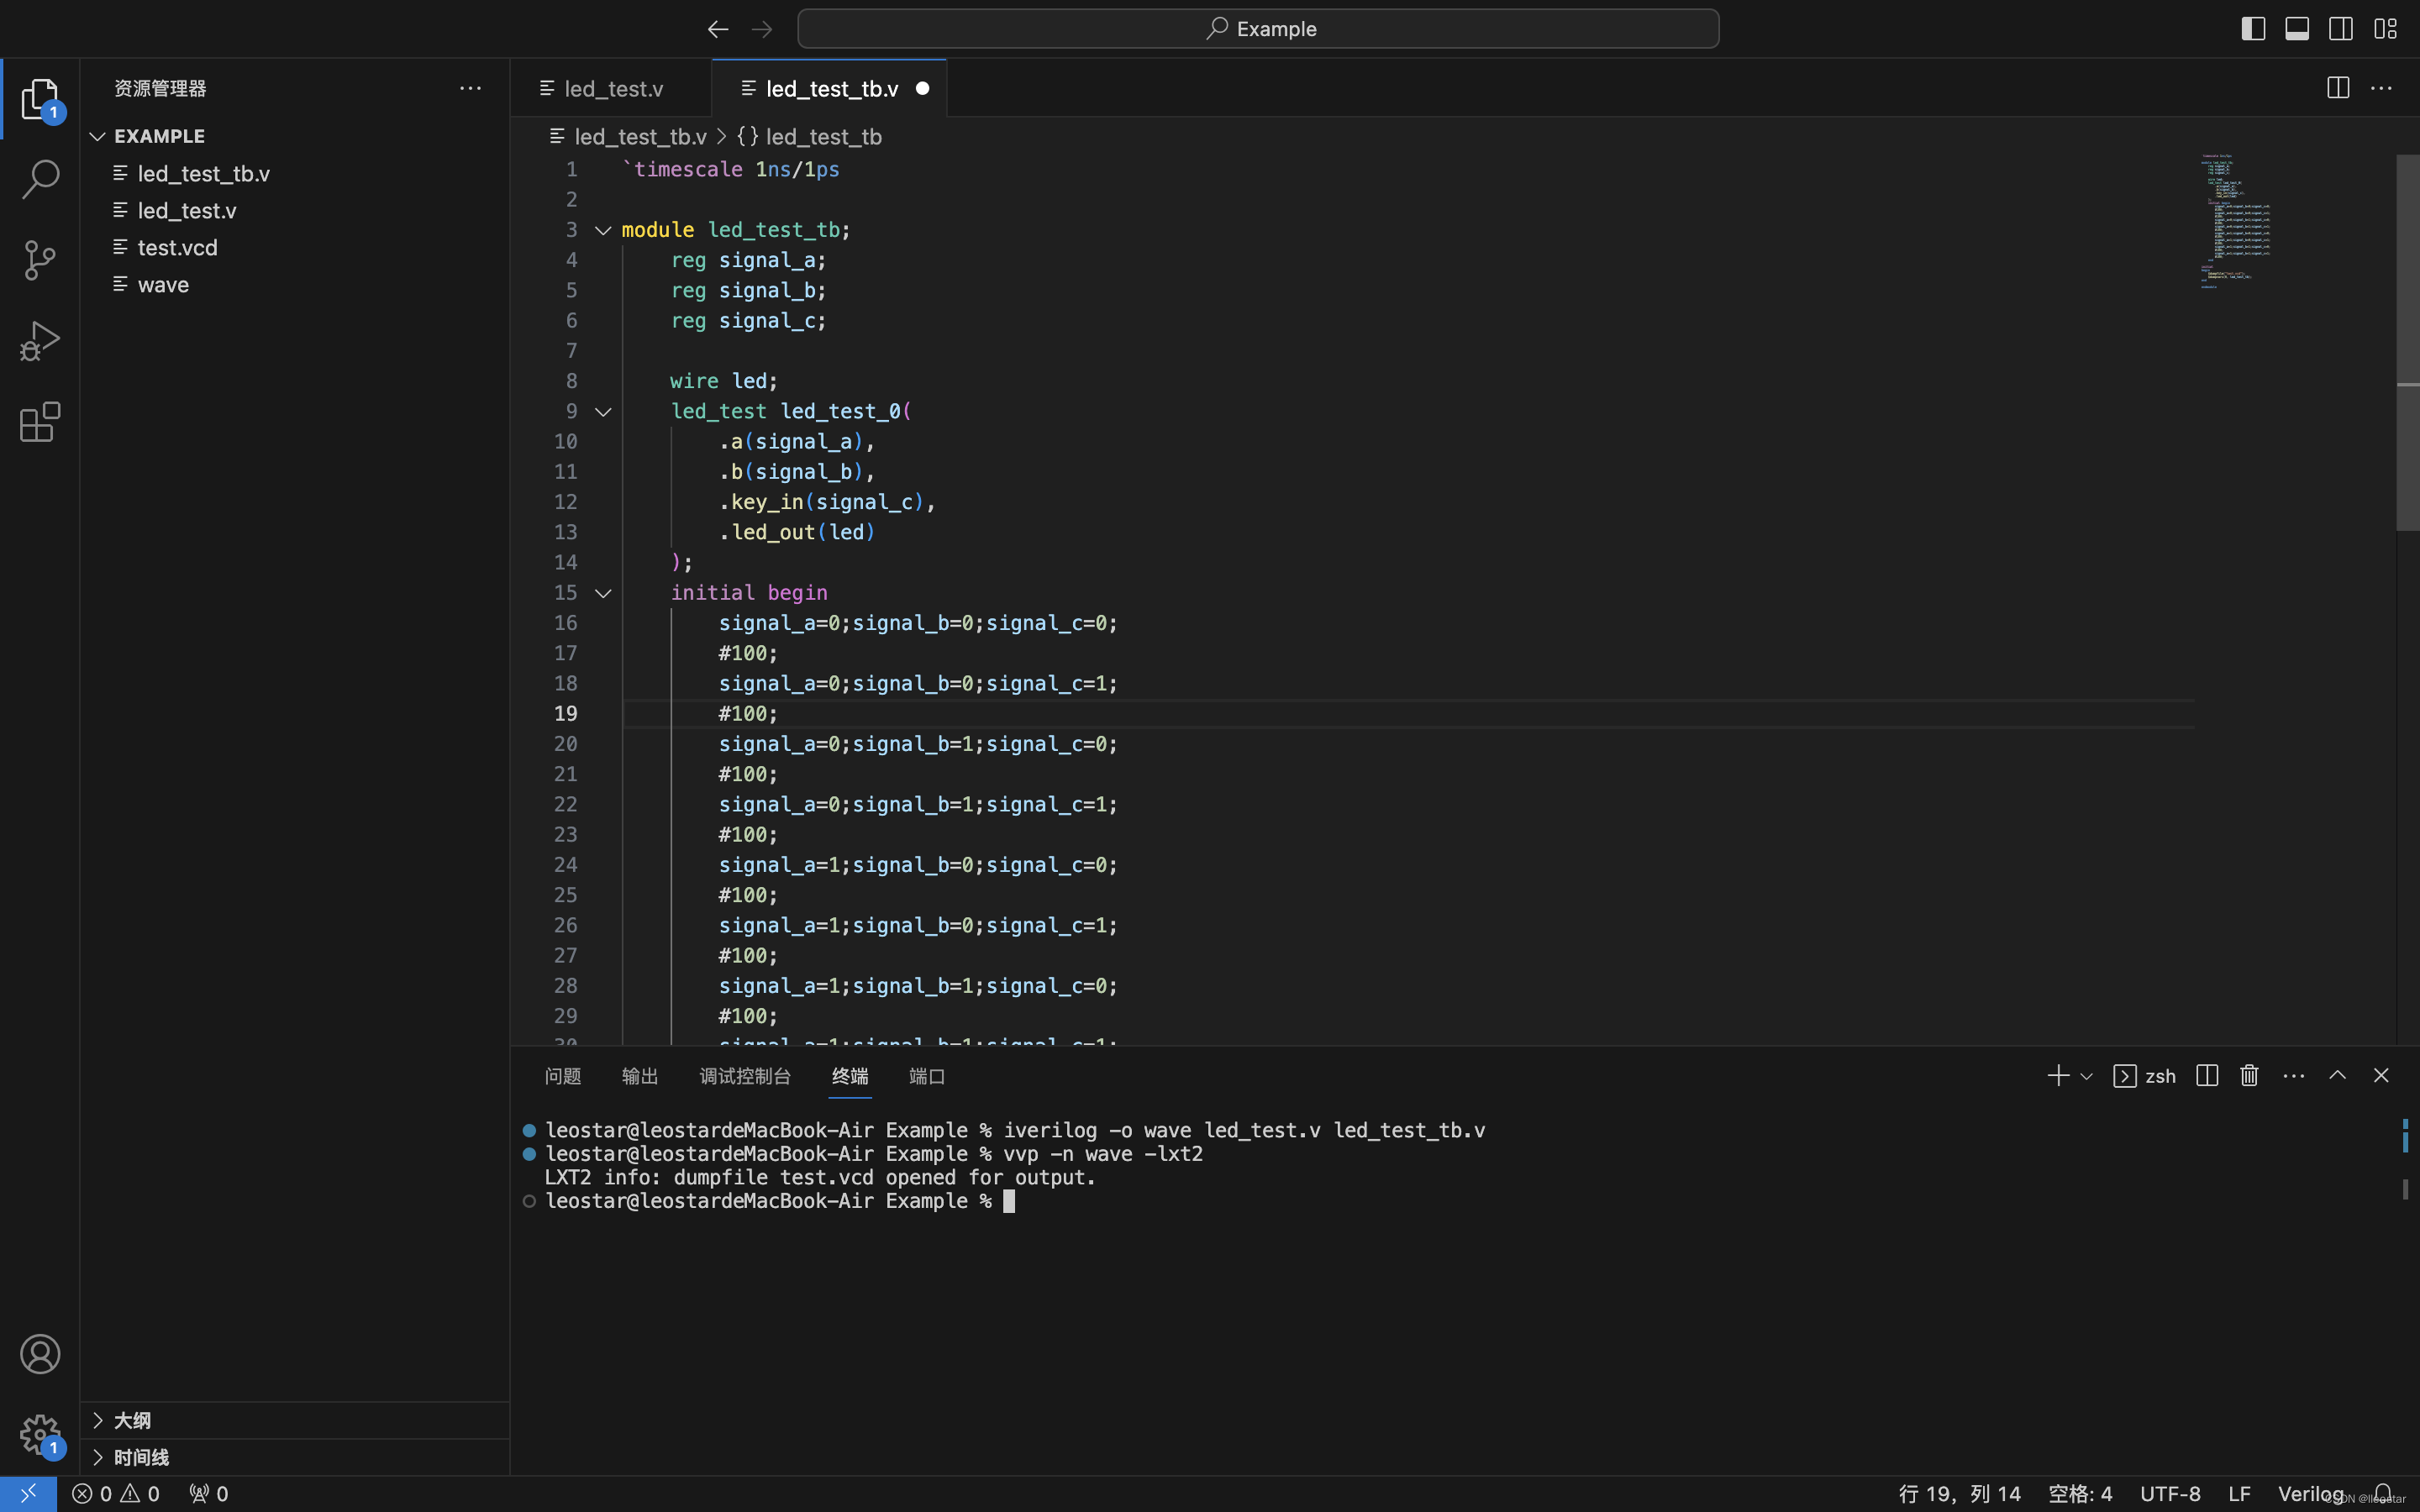Image resolution: width=2420 pixels, height=1512 pixels.
Task: Open the Accounts icon in activity bar
Action: coord(40,1354)
